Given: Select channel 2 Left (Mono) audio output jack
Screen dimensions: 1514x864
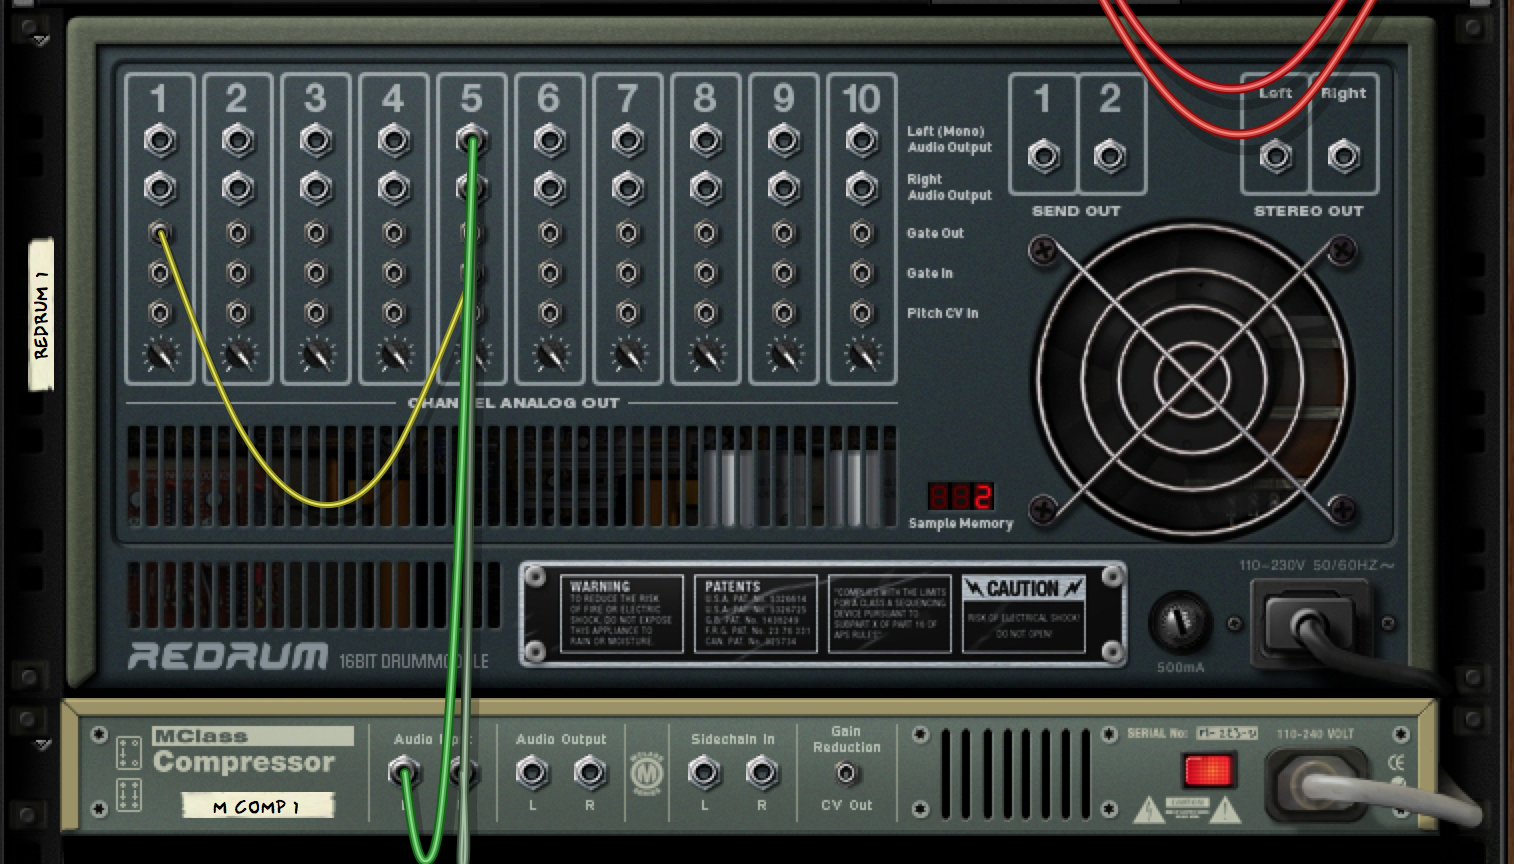Looking at the screenshot, I should [238, 140].
